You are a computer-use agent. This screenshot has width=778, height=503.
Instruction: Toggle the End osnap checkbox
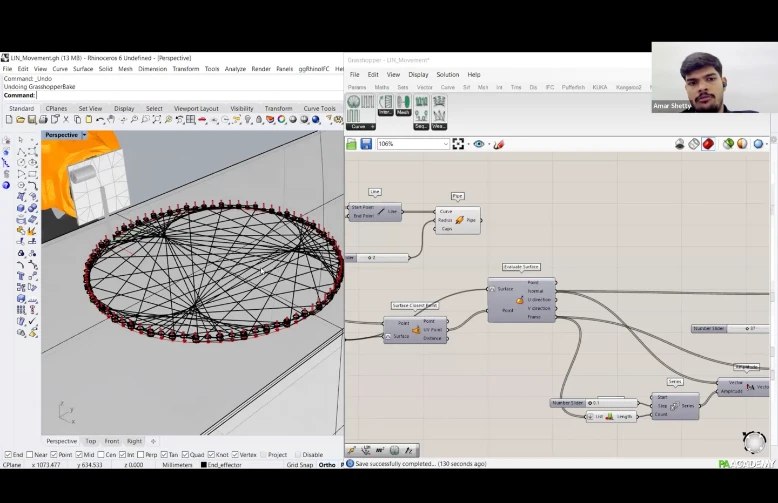(x=7, y=455)
